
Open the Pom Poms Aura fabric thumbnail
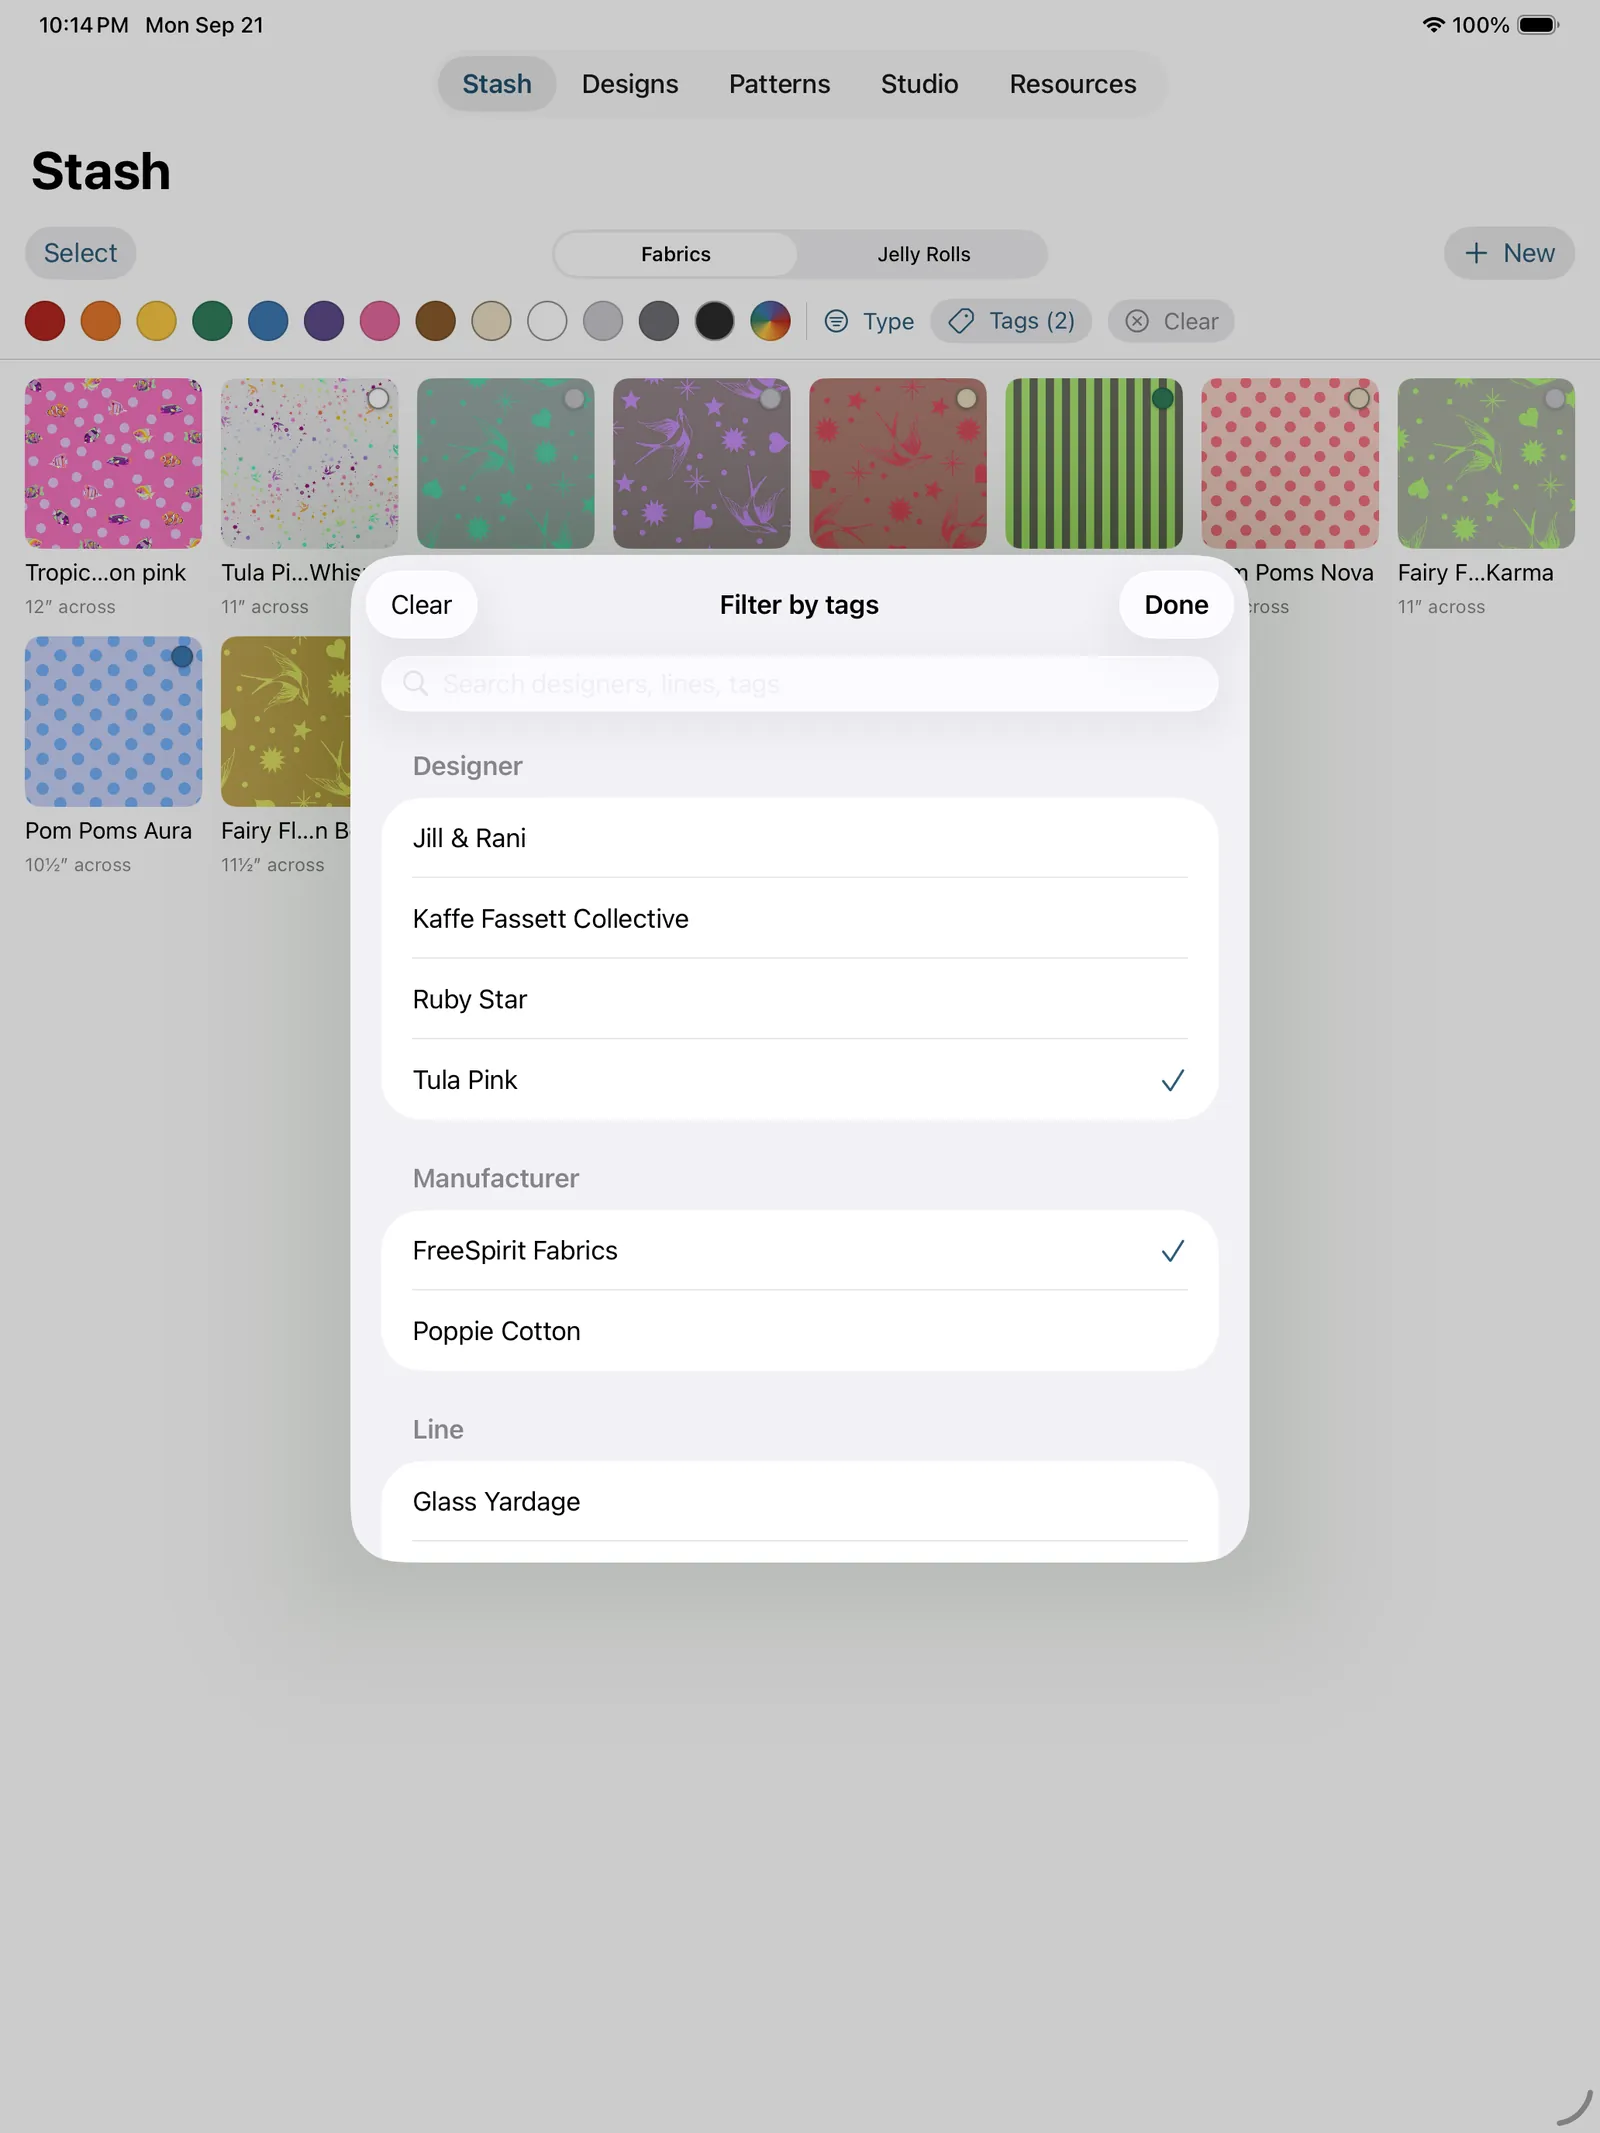[113, 721]
